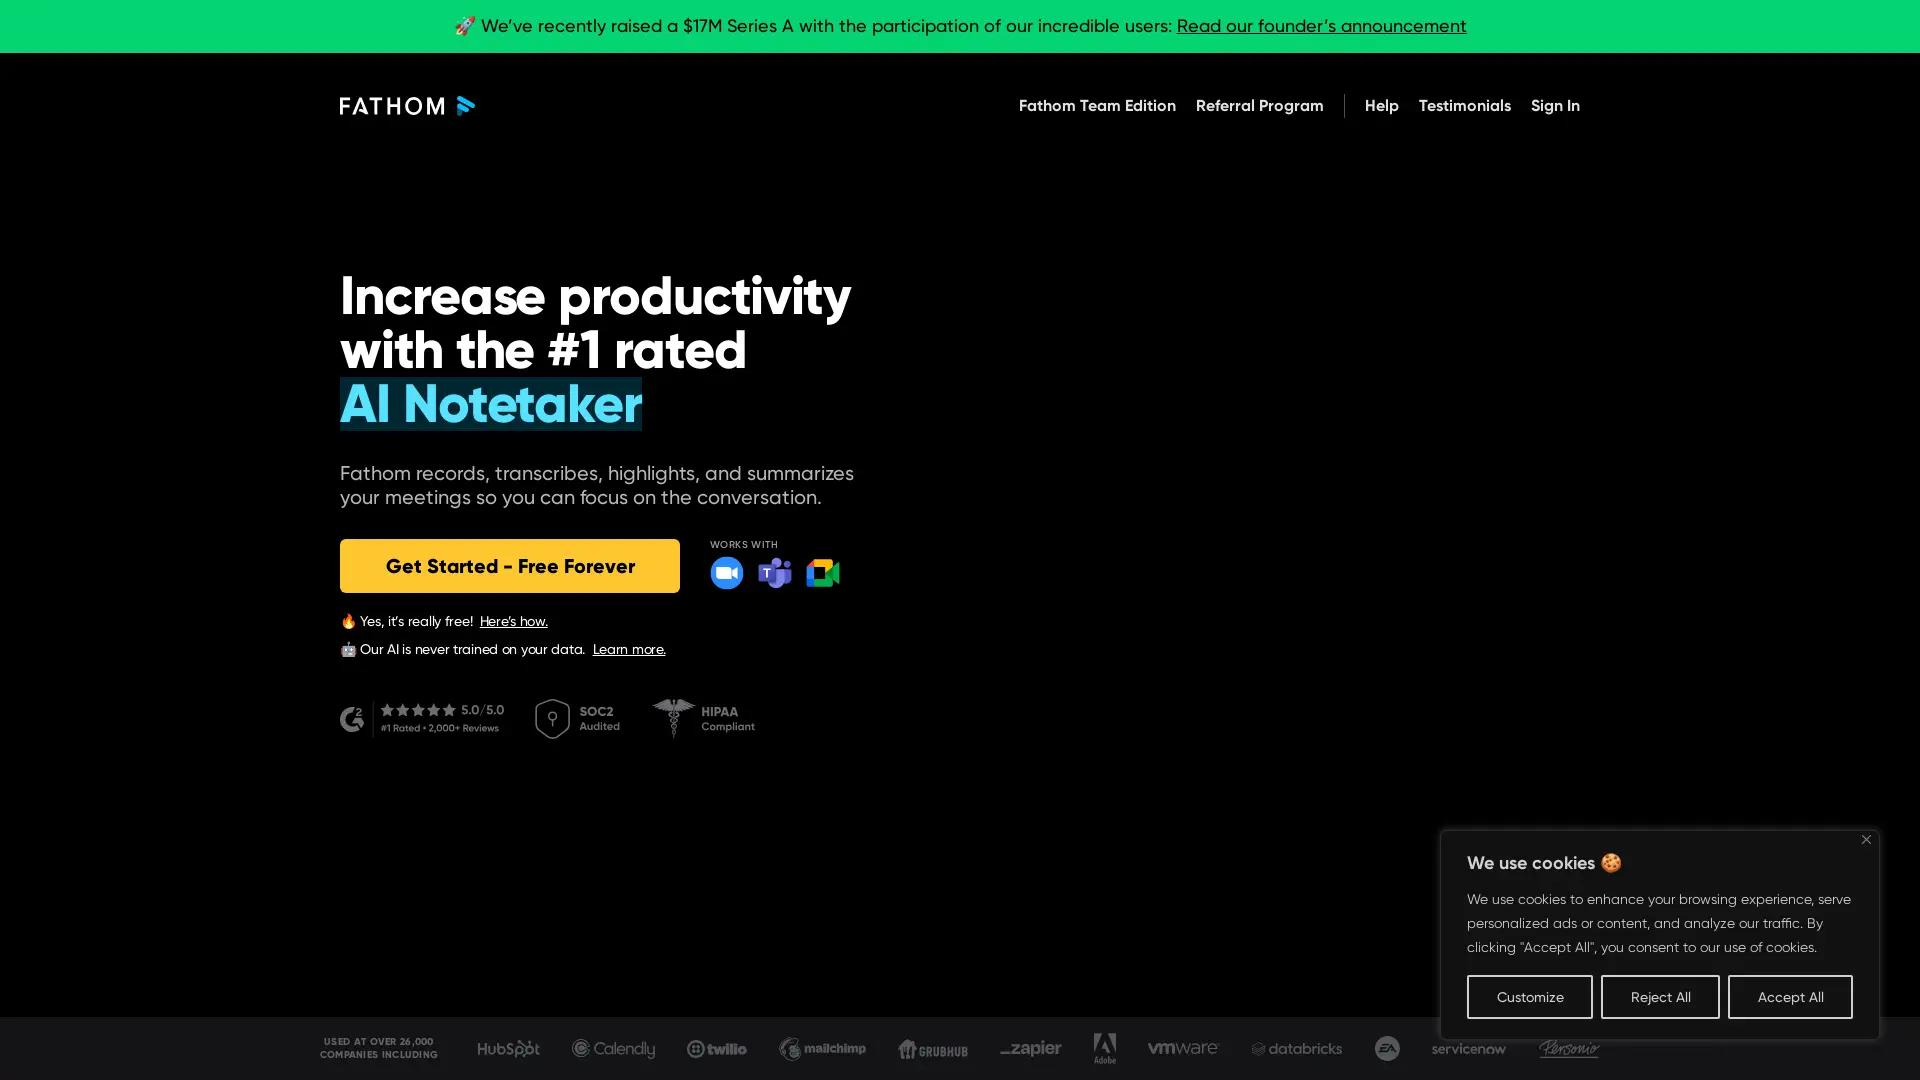Accept all cookies
Image resolution: width=1920 pixels, height=1080 pixels.
pos(1790,997)
